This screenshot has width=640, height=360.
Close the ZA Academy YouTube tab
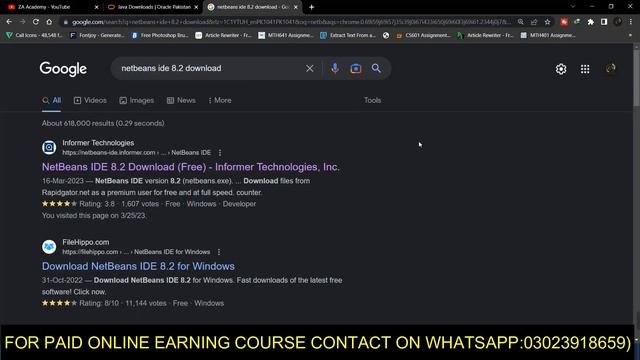97,7
